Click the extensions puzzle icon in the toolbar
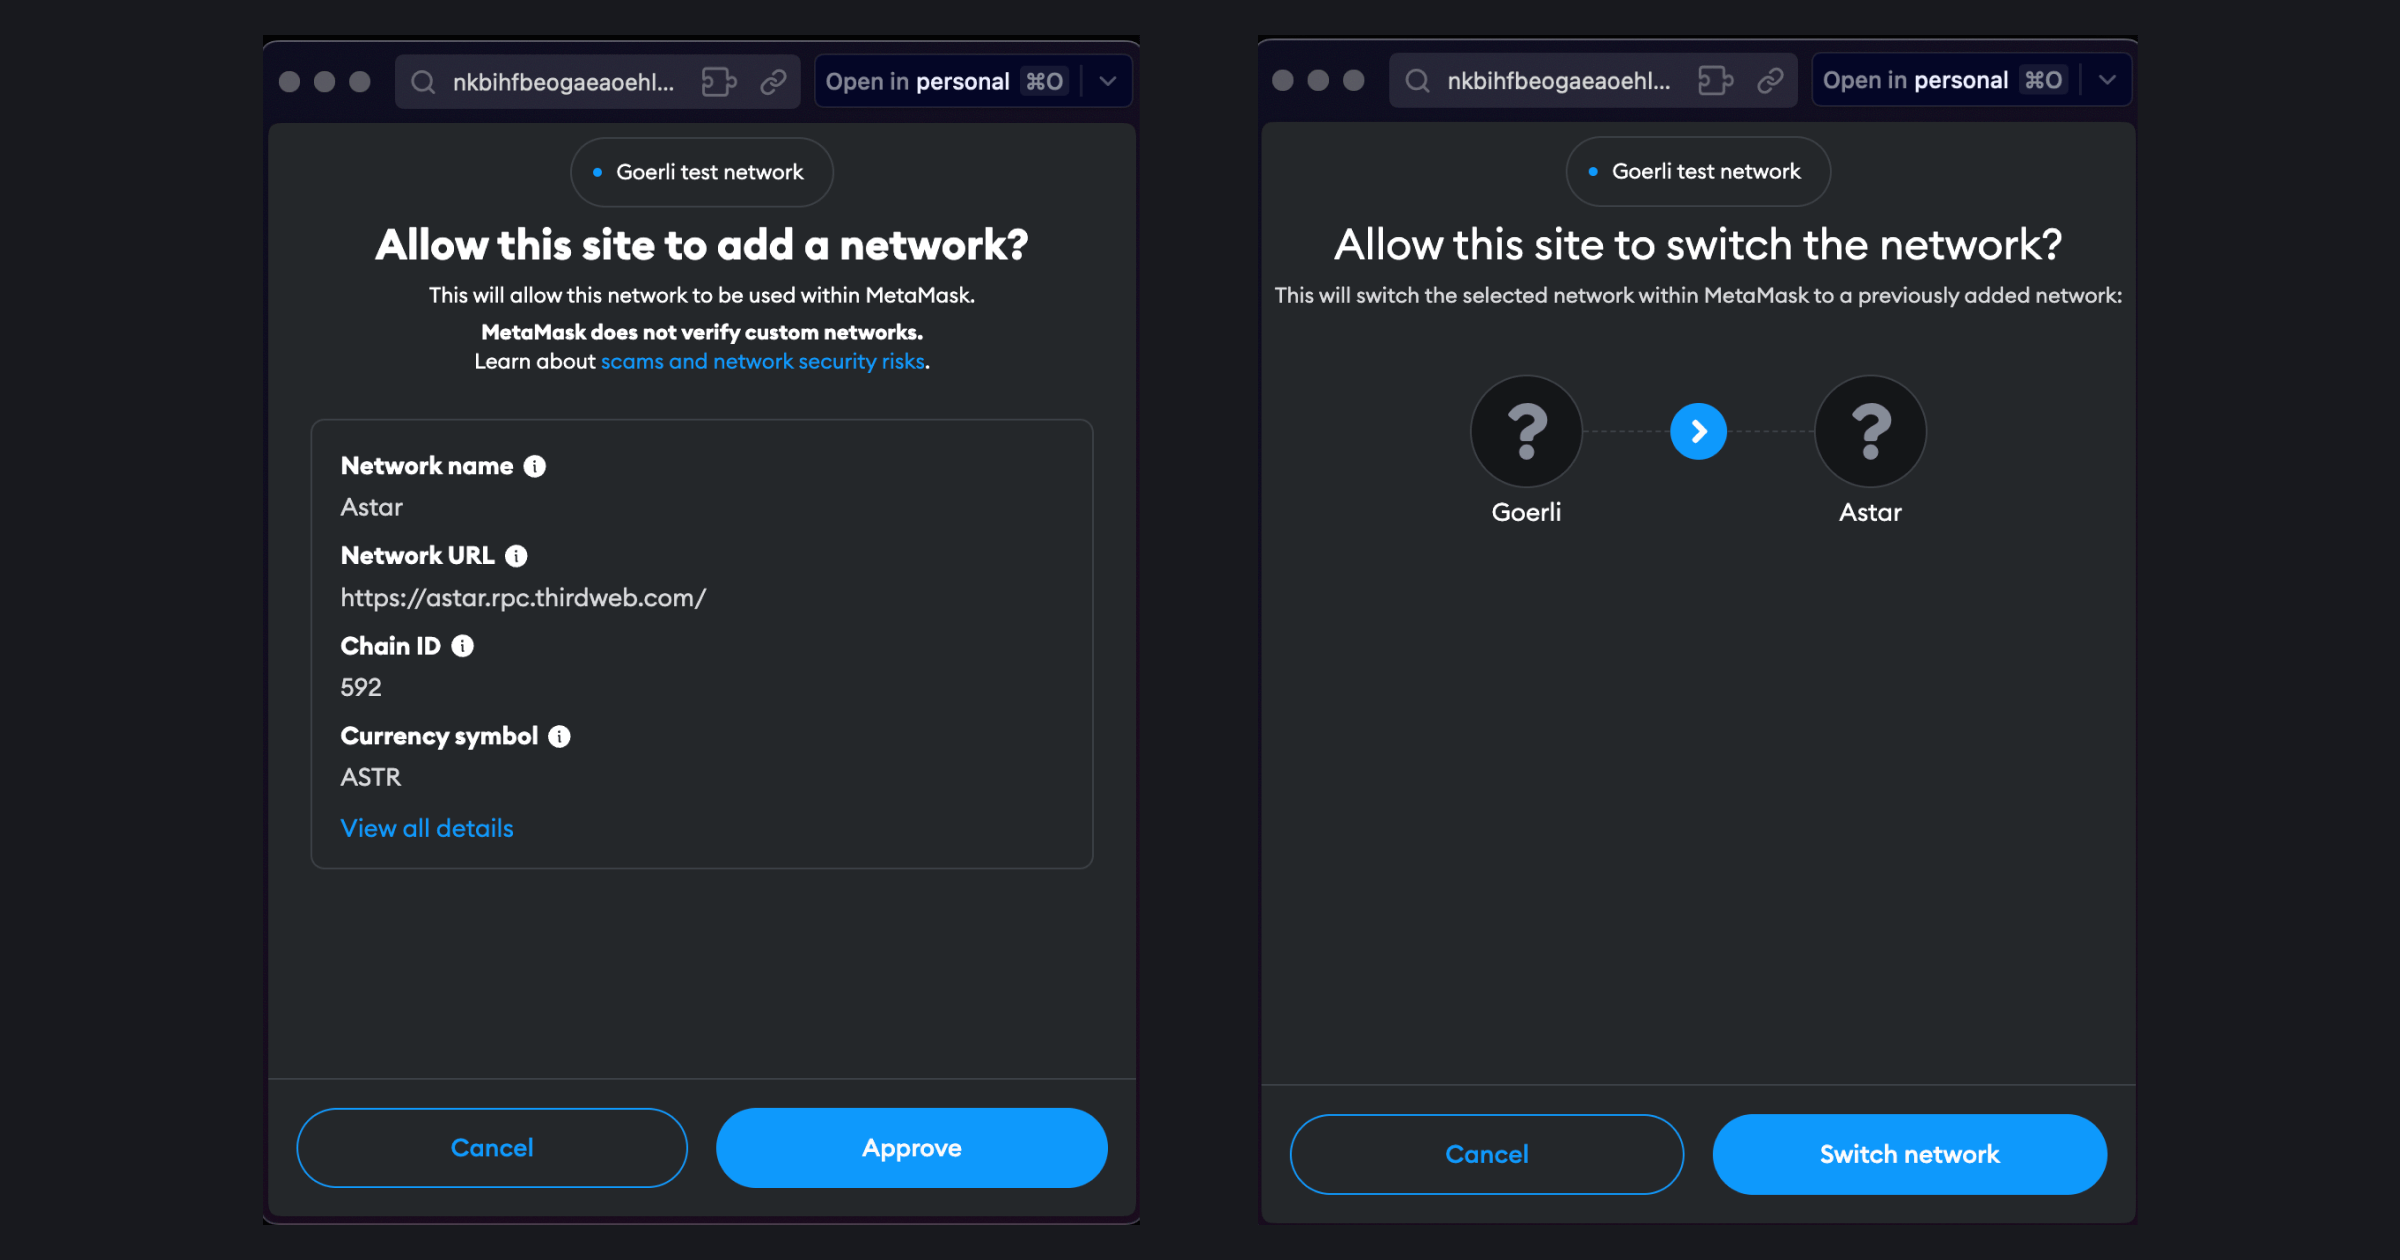This screenshot has height=1260, width=2400. coord(719,81)
